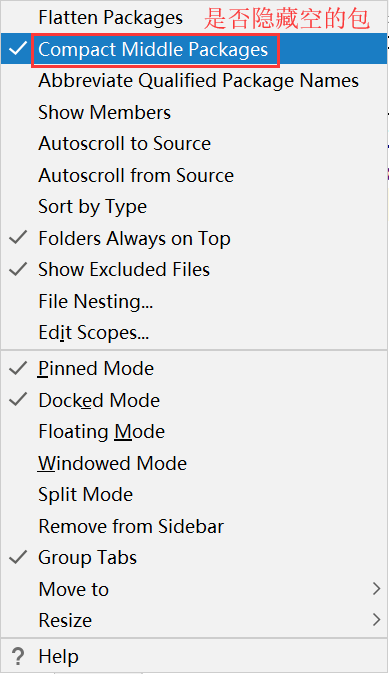Switch to Floating Mode
389x674 pixels.
click(193, 432)
